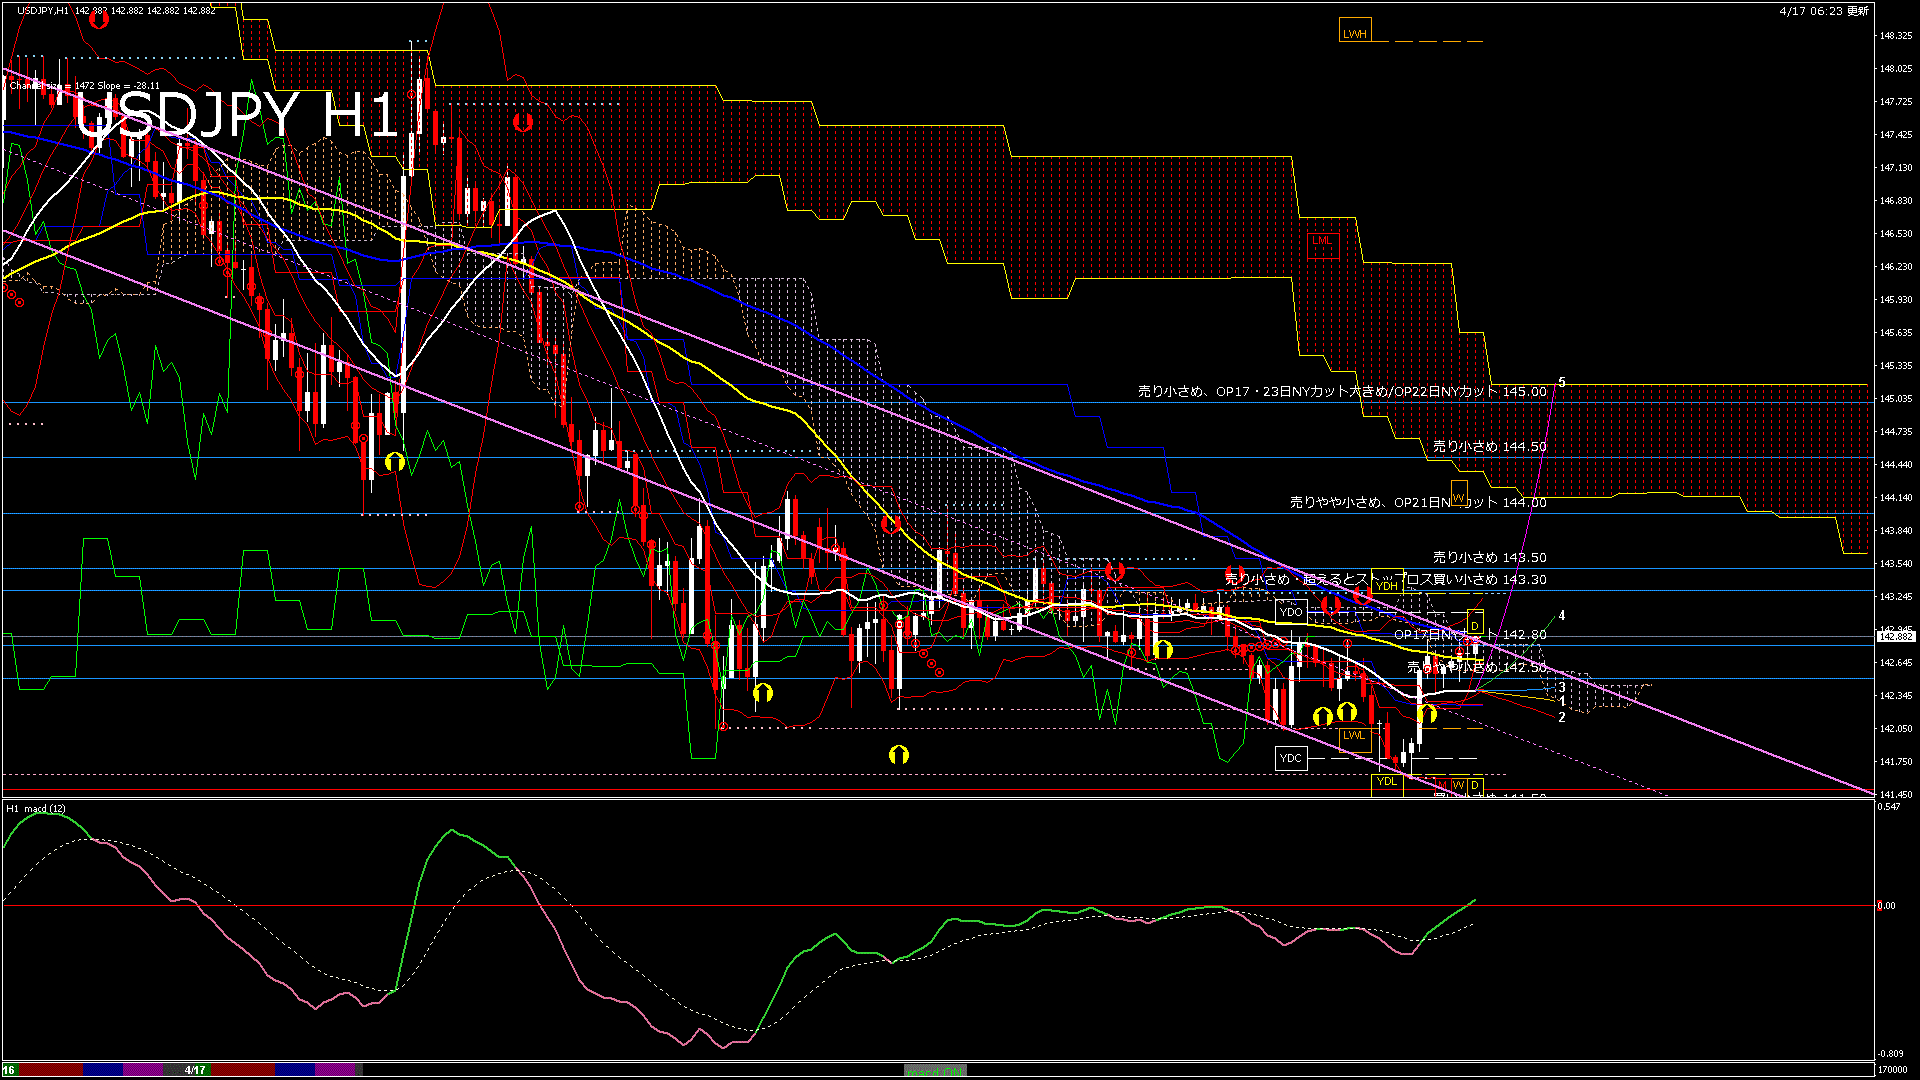
Task: Click the 4/17 date session marker
Action: coord(195,1069)
